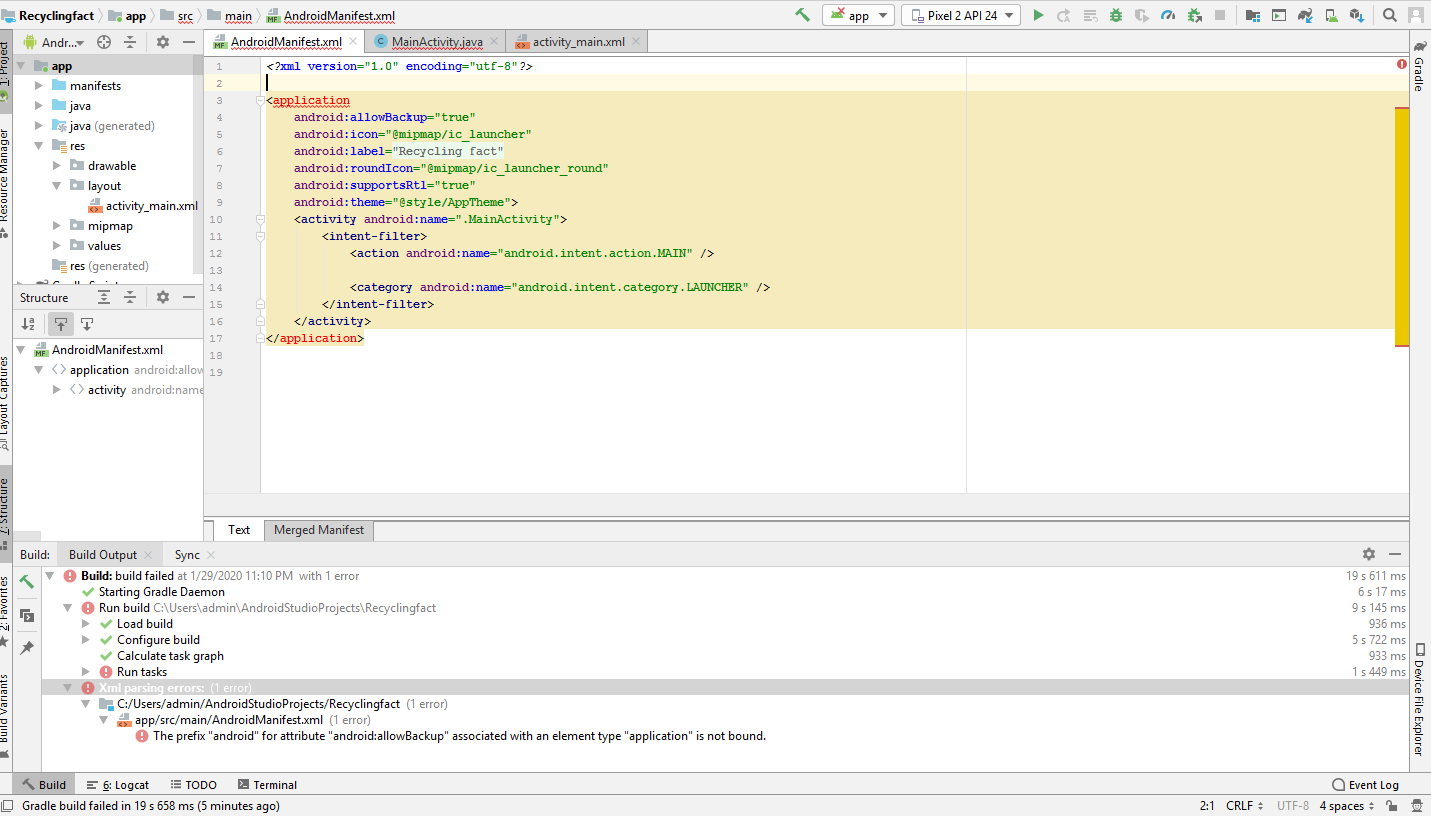Run the app with green play button
Screen dimensions: 1431x816
pos(1038,15)
